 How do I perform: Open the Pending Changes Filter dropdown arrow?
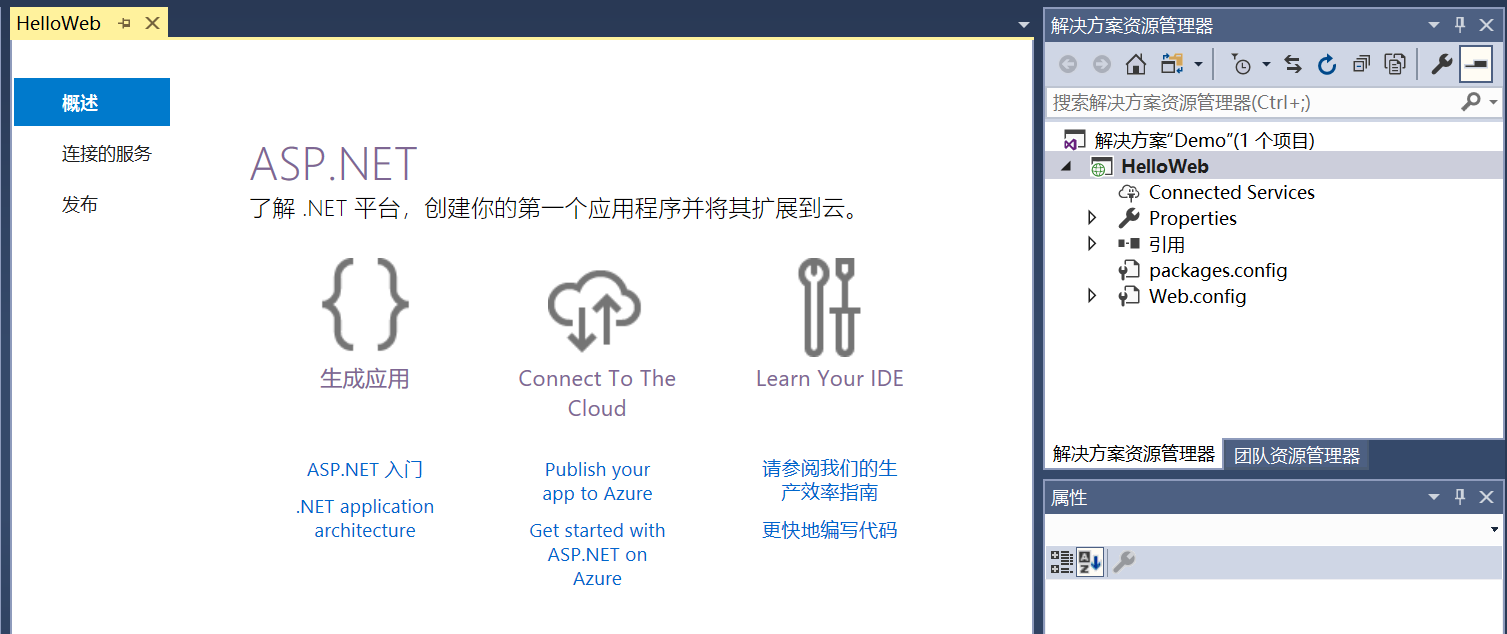coord(1266,65)
